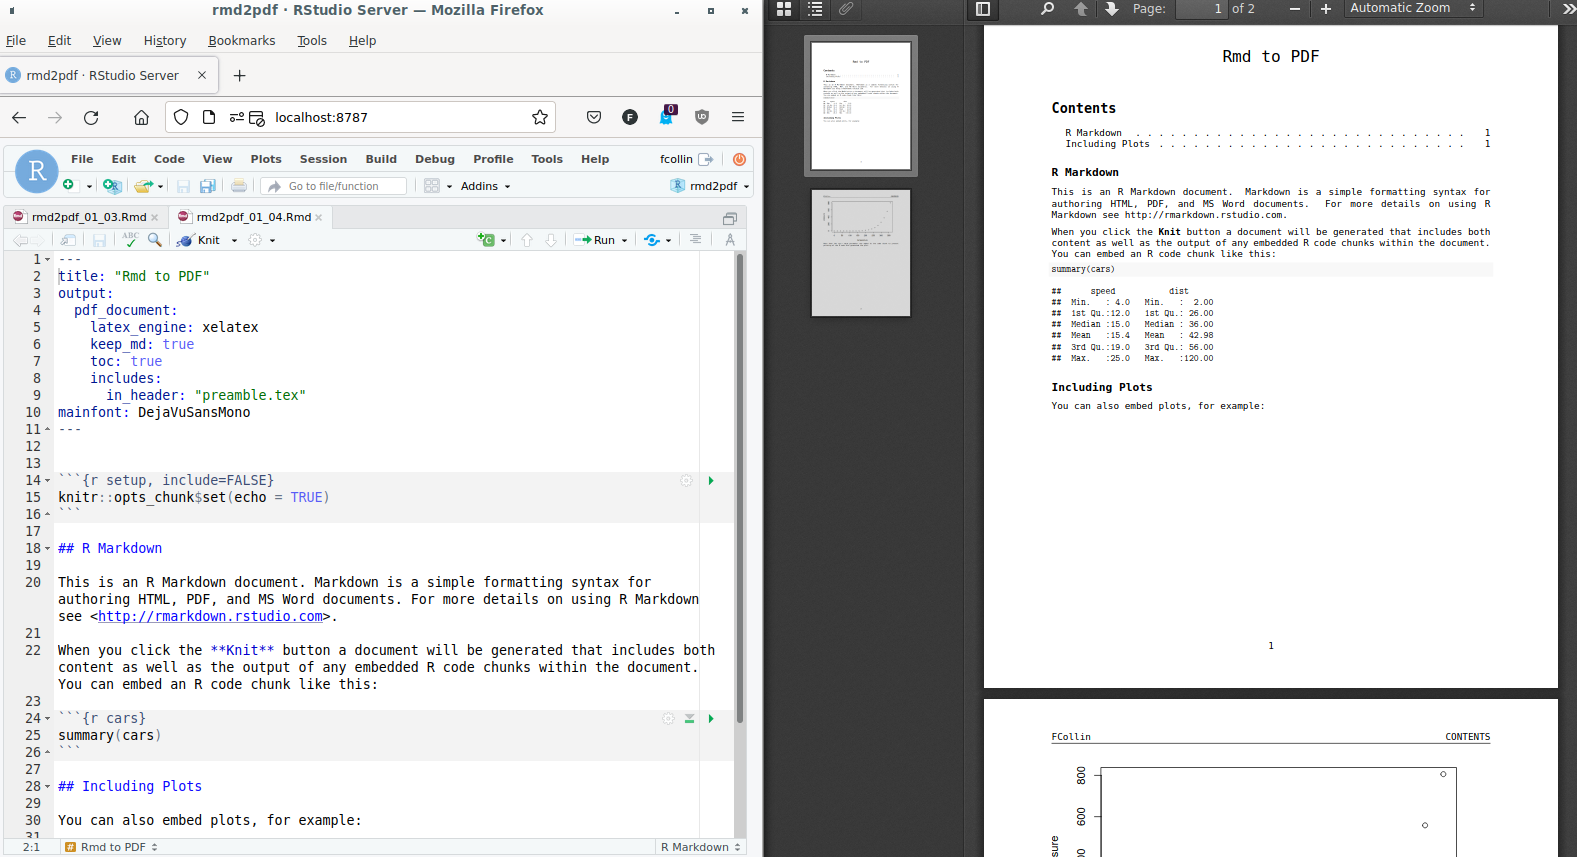Go to next page in PDF viewer

pyautogui.click(x=1112, y=9)
